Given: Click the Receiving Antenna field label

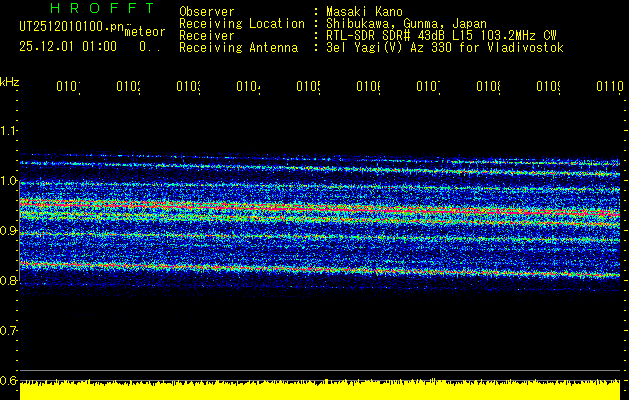Looking at the screenshot, I should (x=238, y=47).
